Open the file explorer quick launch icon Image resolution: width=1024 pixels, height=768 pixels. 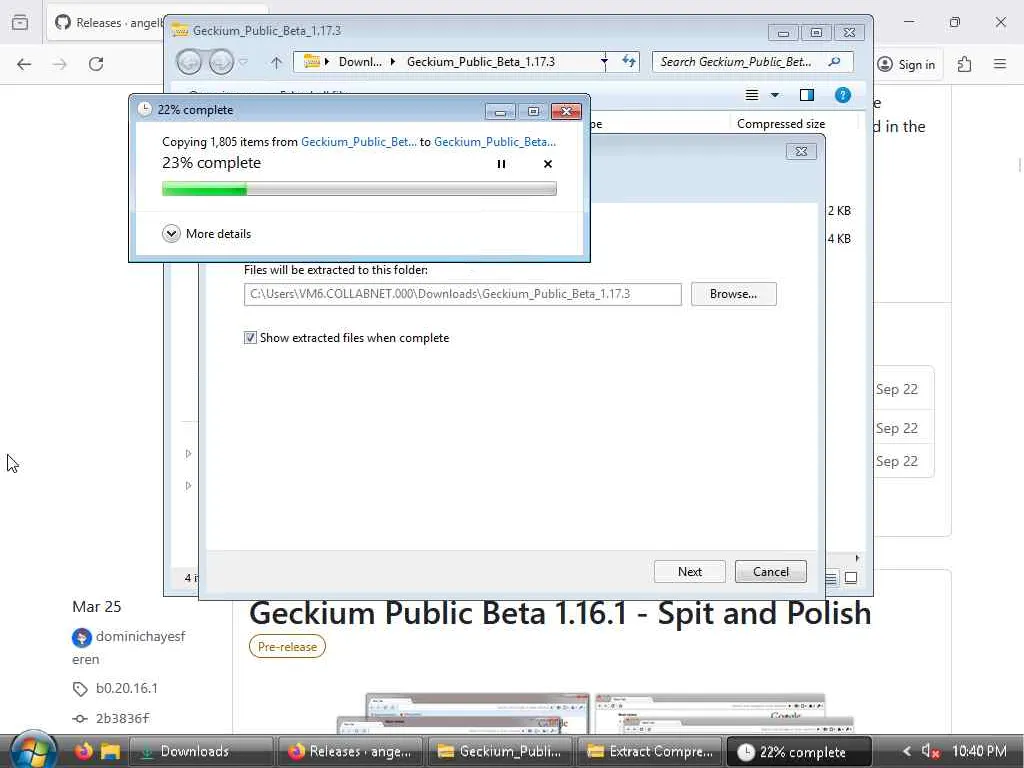pyautogui.click(x=110, y=751)
